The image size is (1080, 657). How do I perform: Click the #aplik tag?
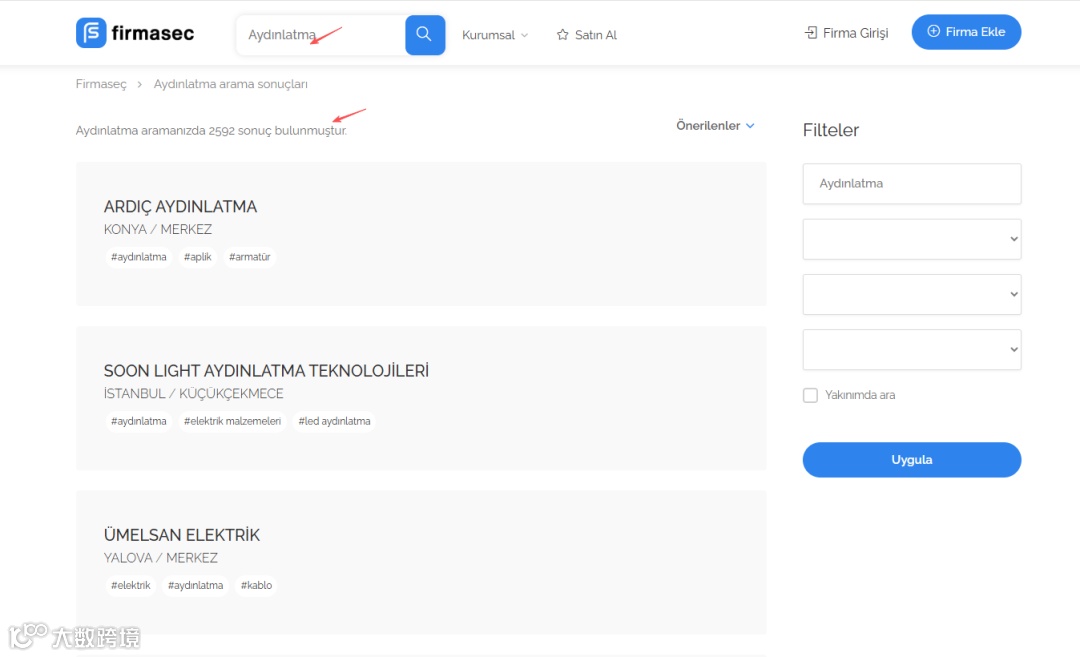click(198, 257)
